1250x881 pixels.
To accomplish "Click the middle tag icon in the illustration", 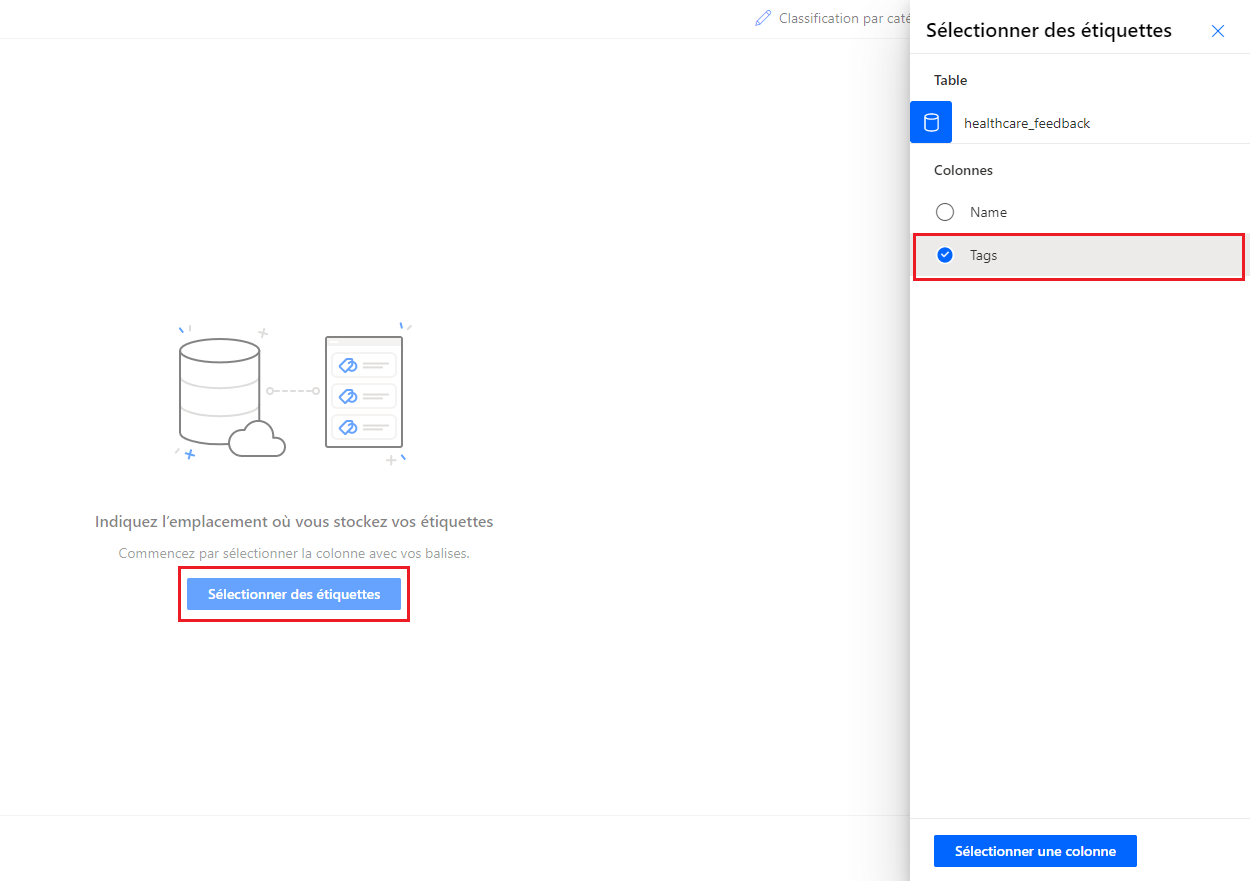I will (348, 396).
